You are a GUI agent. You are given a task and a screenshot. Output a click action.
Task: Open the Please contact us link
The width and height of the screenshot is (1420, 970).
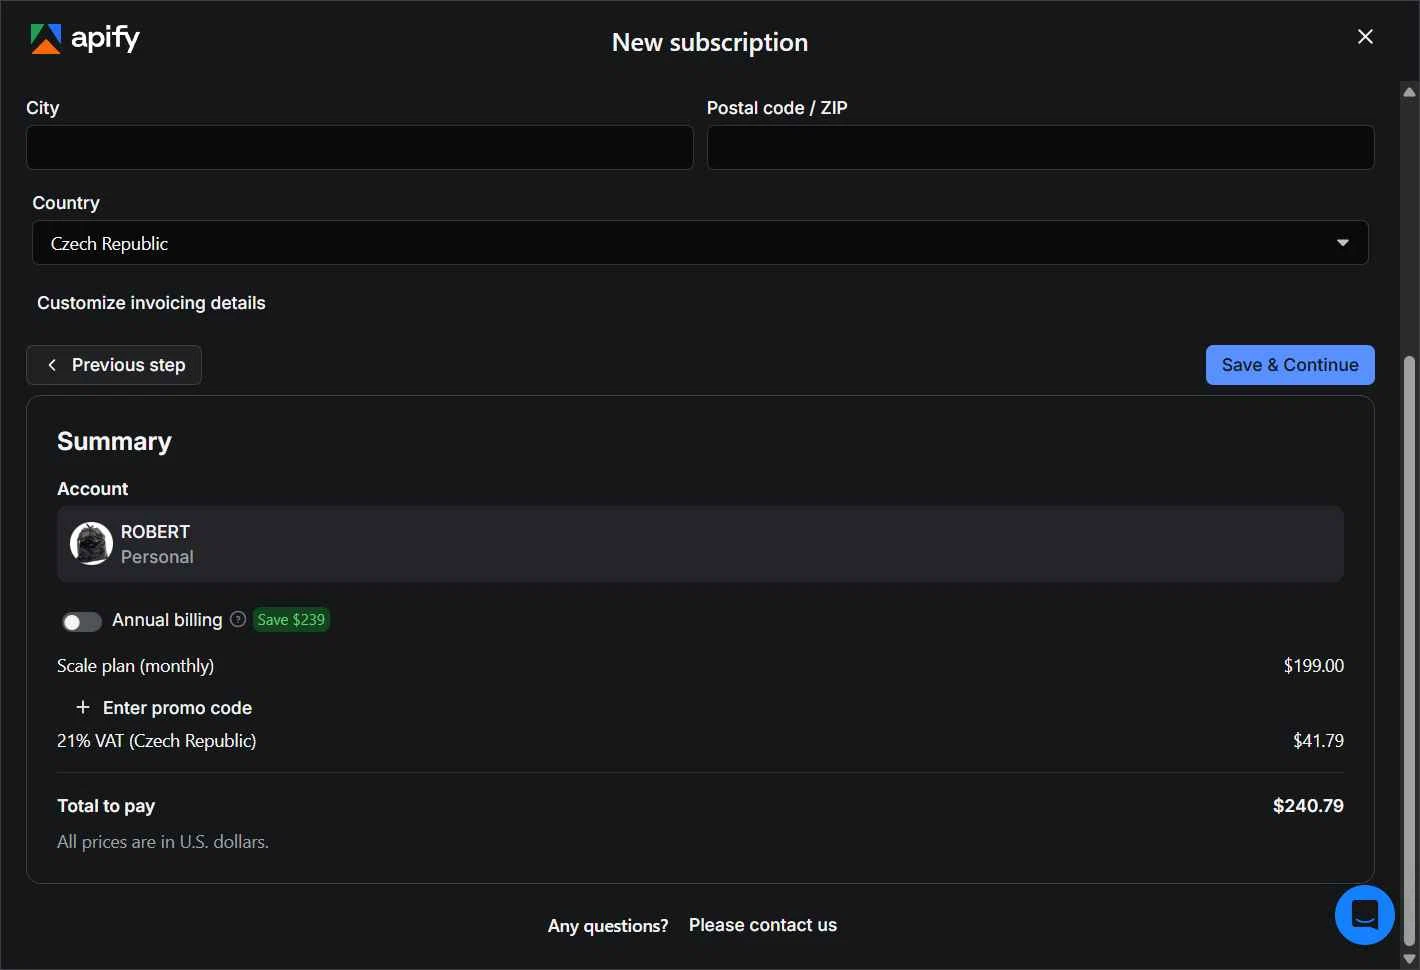[763, 925]
